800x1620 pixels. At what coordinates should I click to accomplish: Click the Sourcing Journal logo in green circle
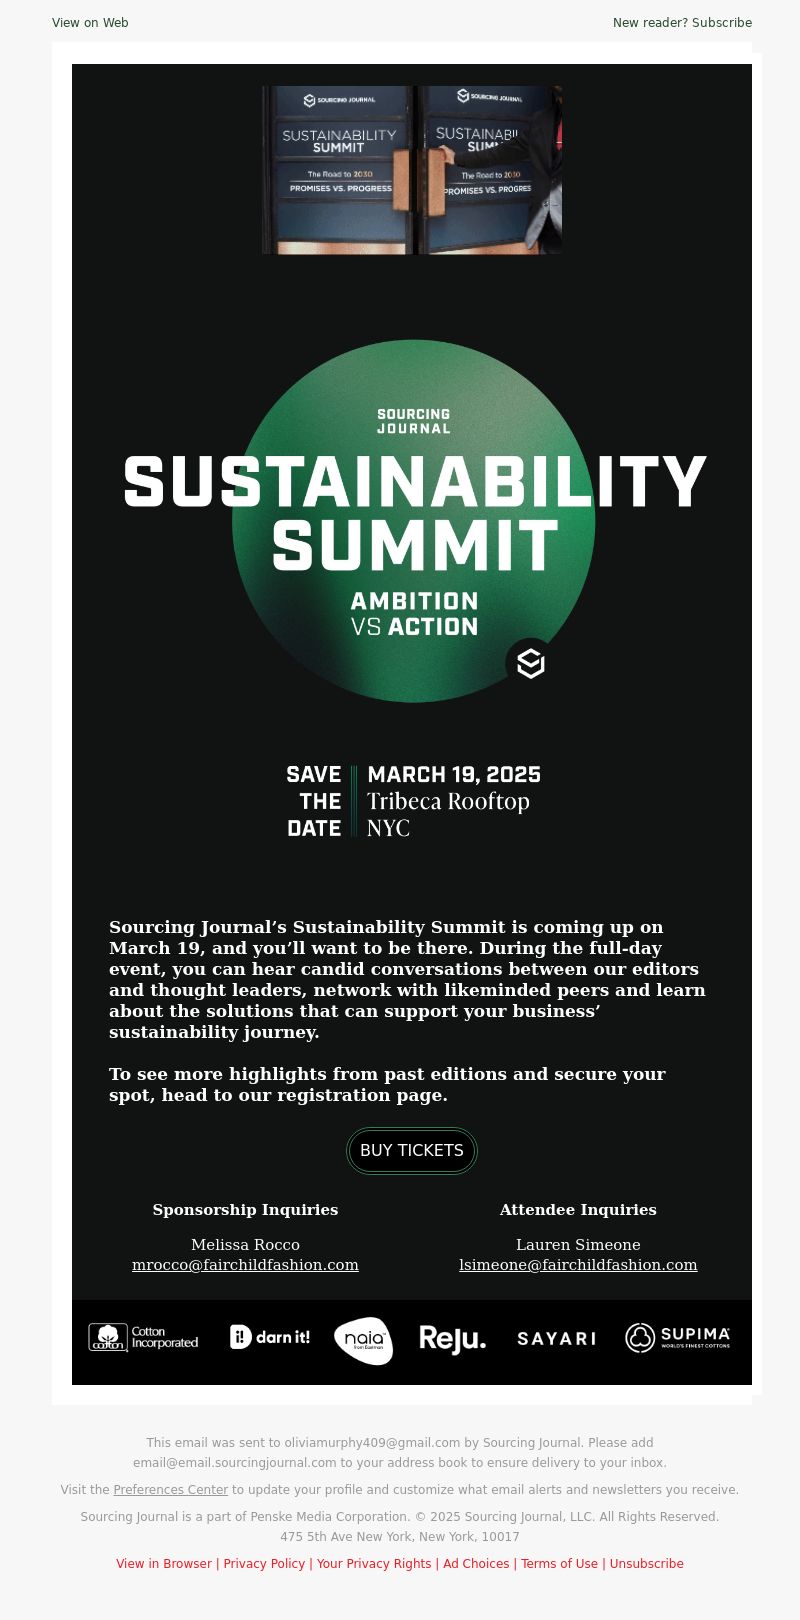[413, 421]
